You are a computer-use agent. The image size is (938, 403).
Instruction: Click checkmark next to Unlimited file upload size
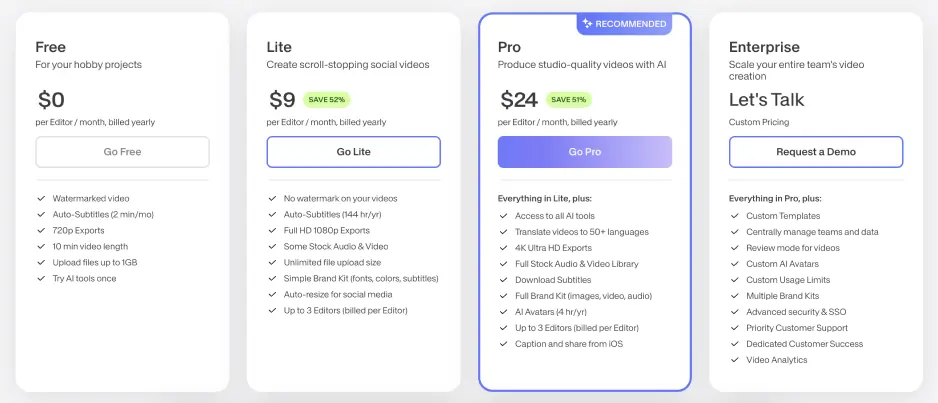pyautogui.click(x=272, y=262)
